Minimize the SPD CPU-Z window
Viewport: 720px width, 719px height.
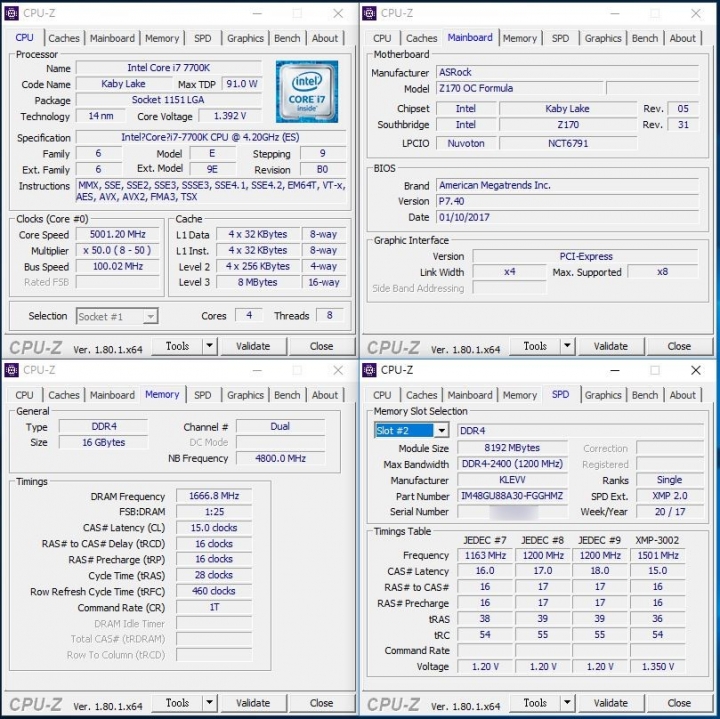click(615, 370)
